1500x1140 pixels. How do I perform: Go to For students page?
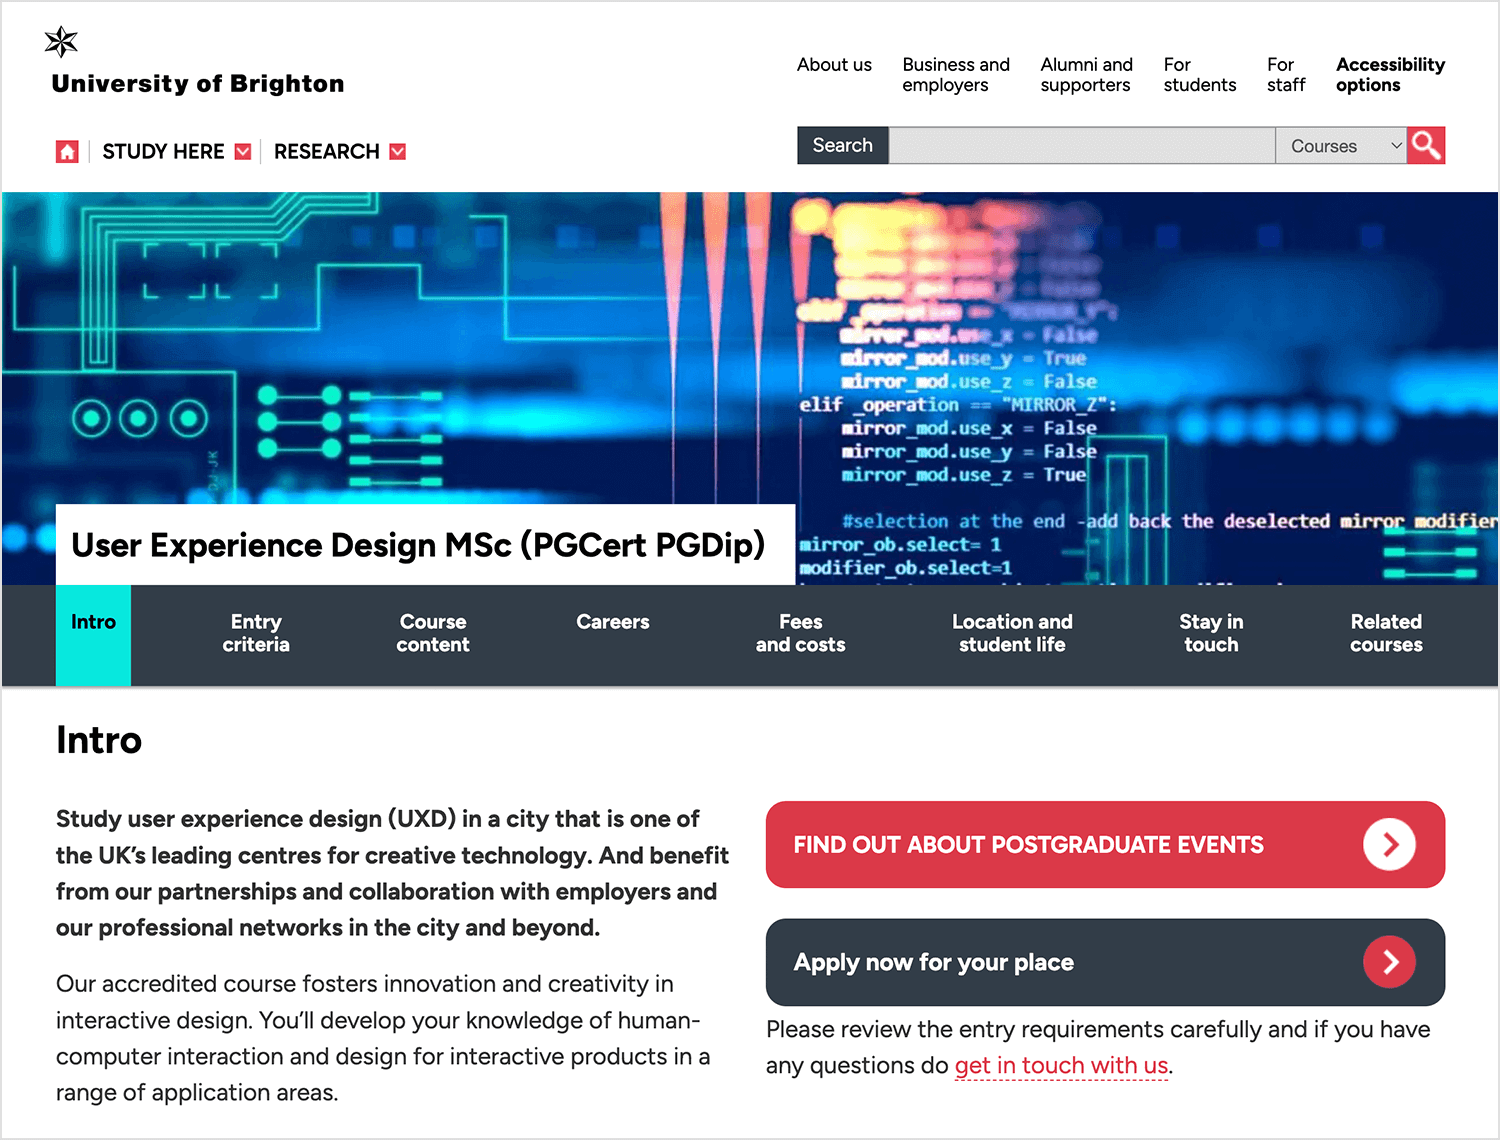1200,75
